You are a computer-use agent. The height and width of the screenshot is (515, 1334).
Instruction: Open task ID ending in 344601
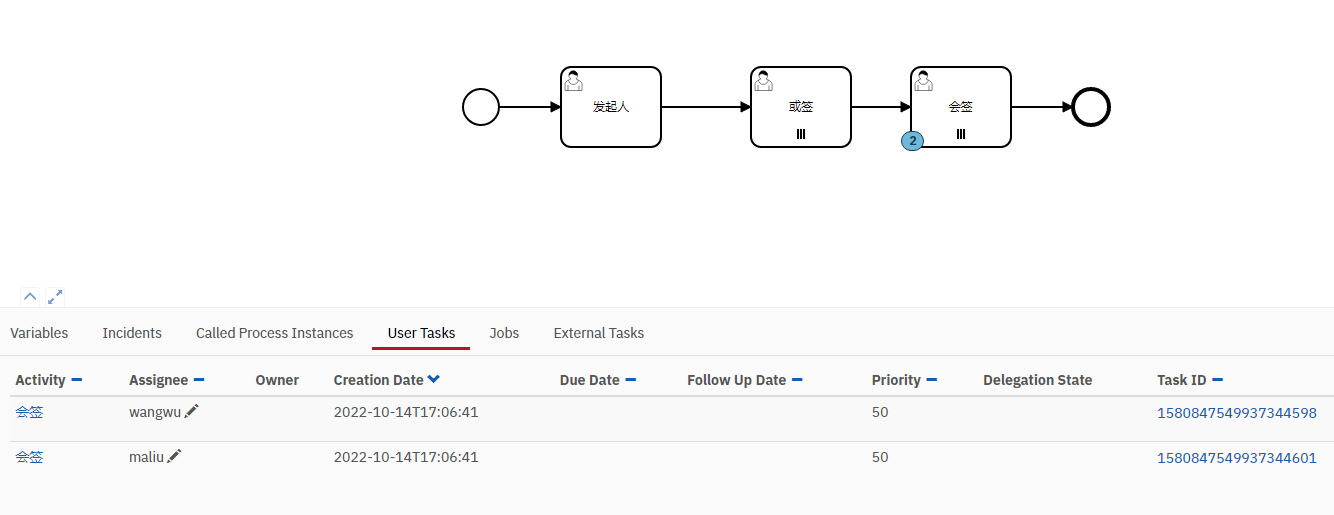(1236, 457)
